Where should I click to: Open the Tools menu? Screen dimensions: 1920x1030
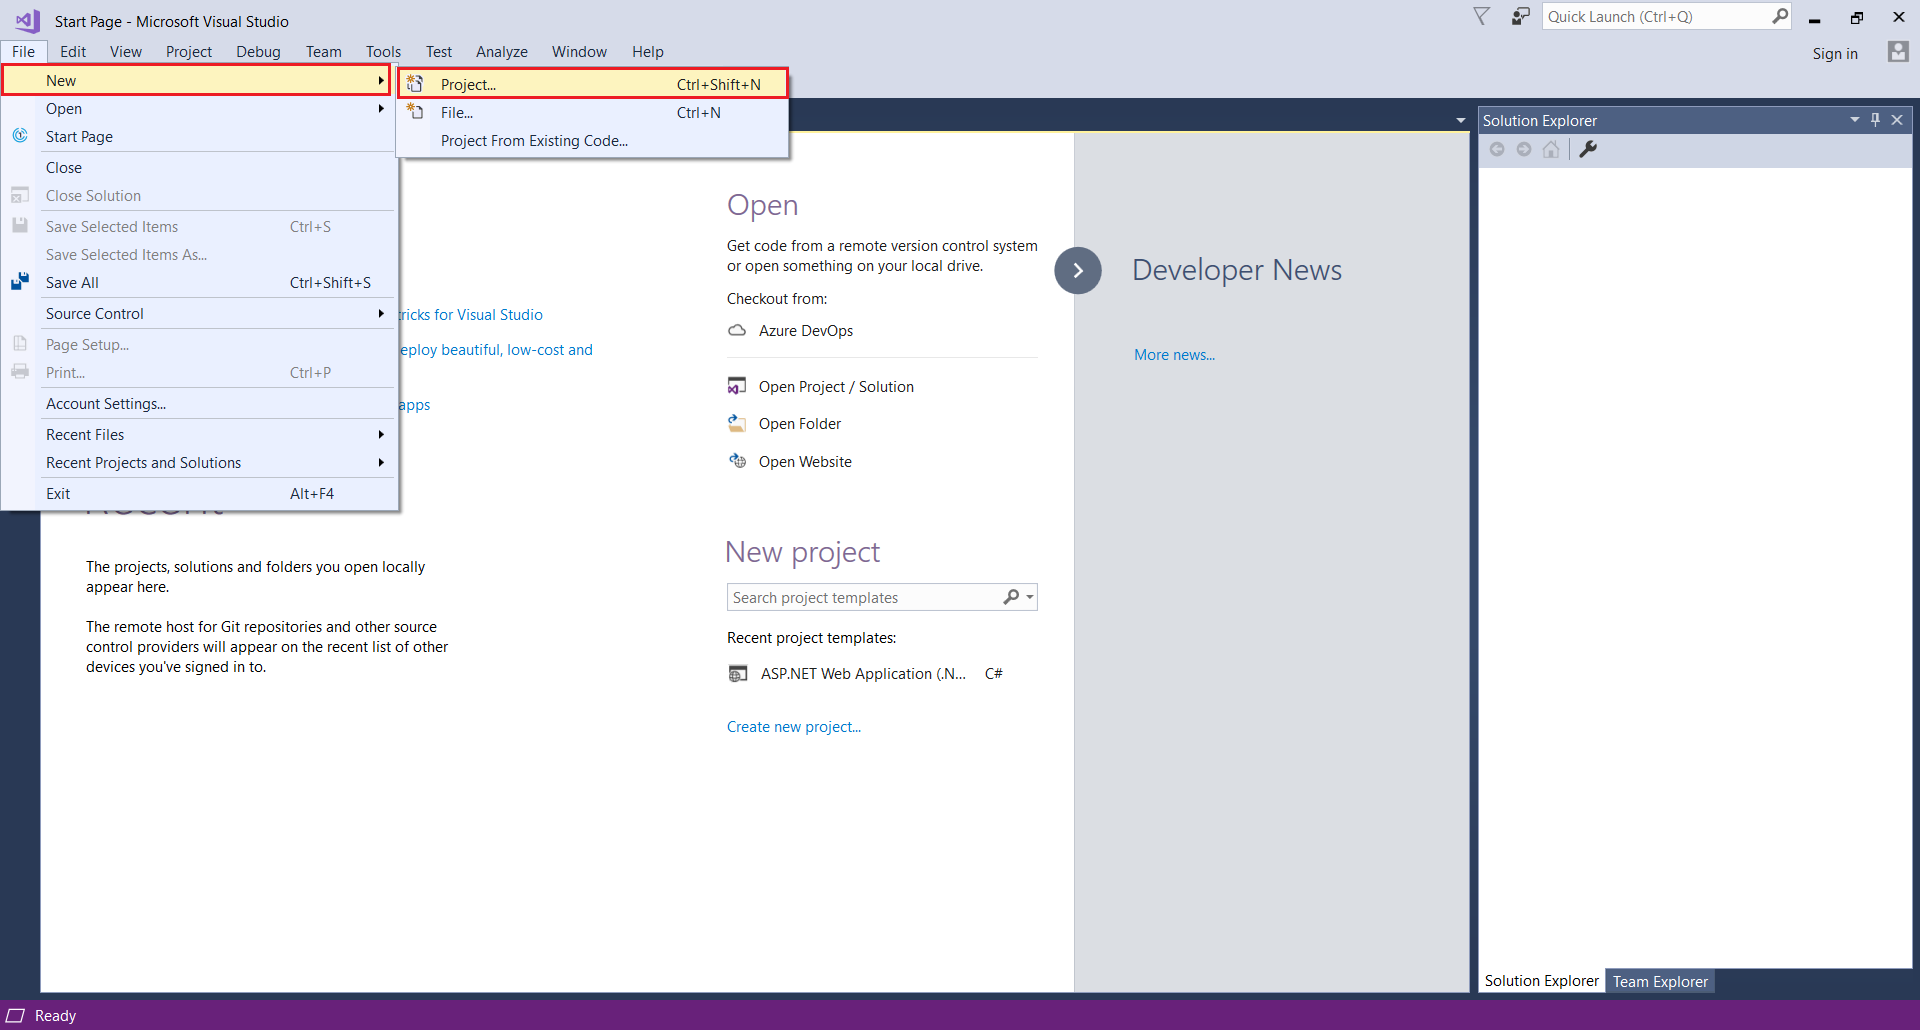point(383,51)
